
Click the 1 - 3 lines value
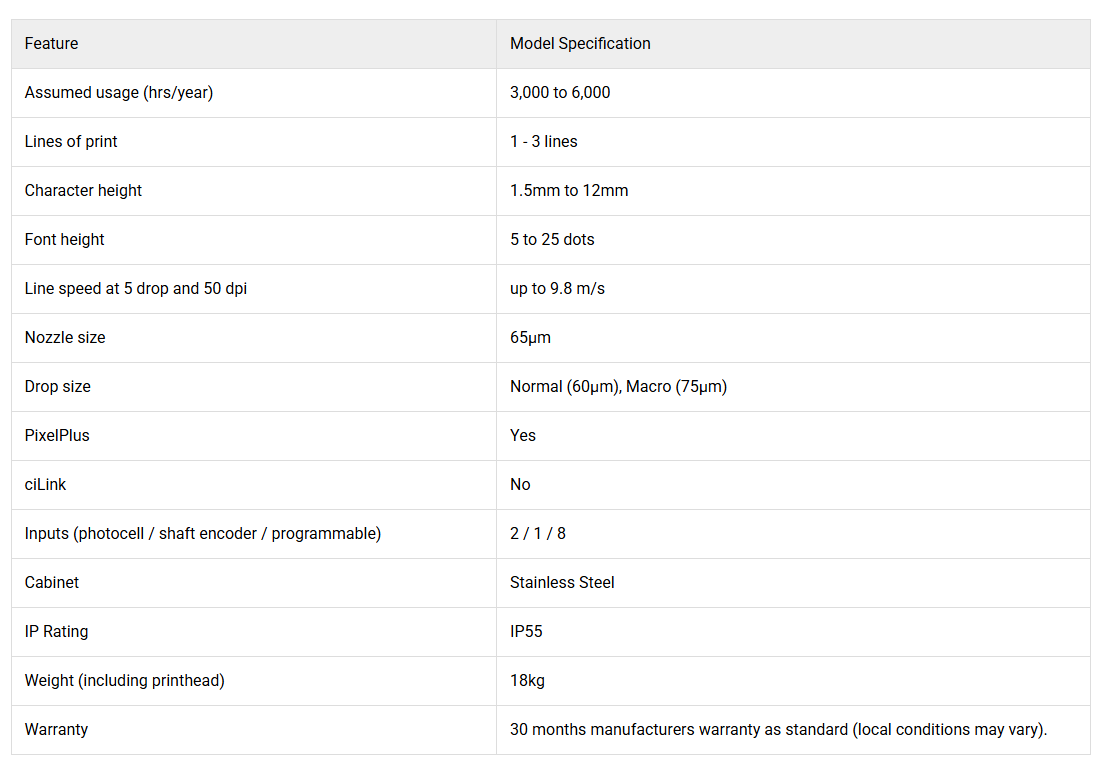coord(544,142)
